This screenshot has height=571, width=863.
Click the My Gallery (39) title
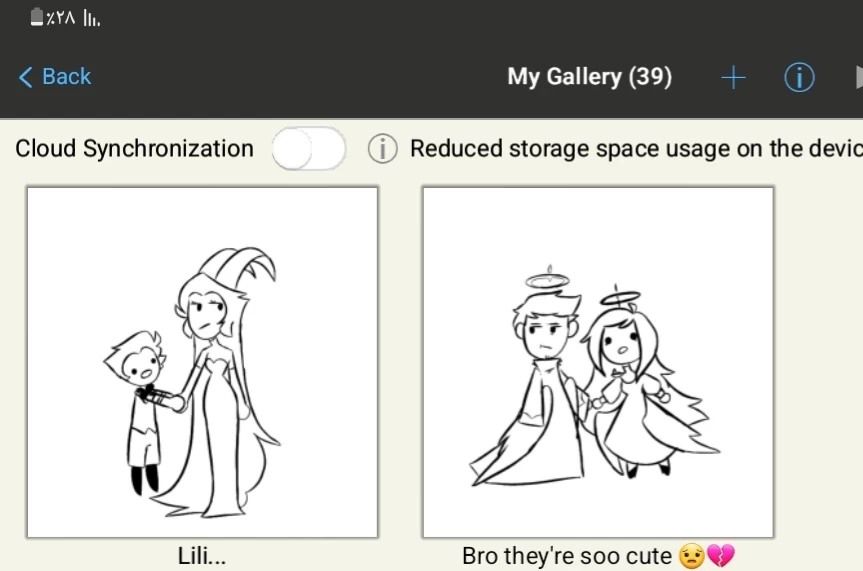[x=589, y=77]
